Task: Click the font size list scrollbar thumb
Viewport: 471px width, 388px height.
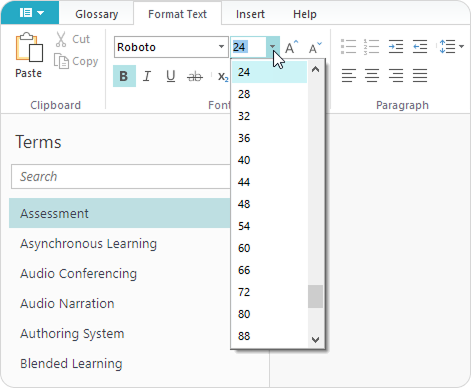Action: click(x=315, y=296)
